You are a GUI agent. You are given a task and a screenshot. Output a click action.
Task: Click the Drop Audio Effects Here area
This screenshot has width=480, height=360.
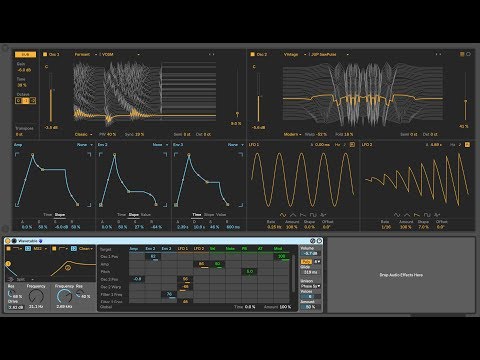(401, 275)
